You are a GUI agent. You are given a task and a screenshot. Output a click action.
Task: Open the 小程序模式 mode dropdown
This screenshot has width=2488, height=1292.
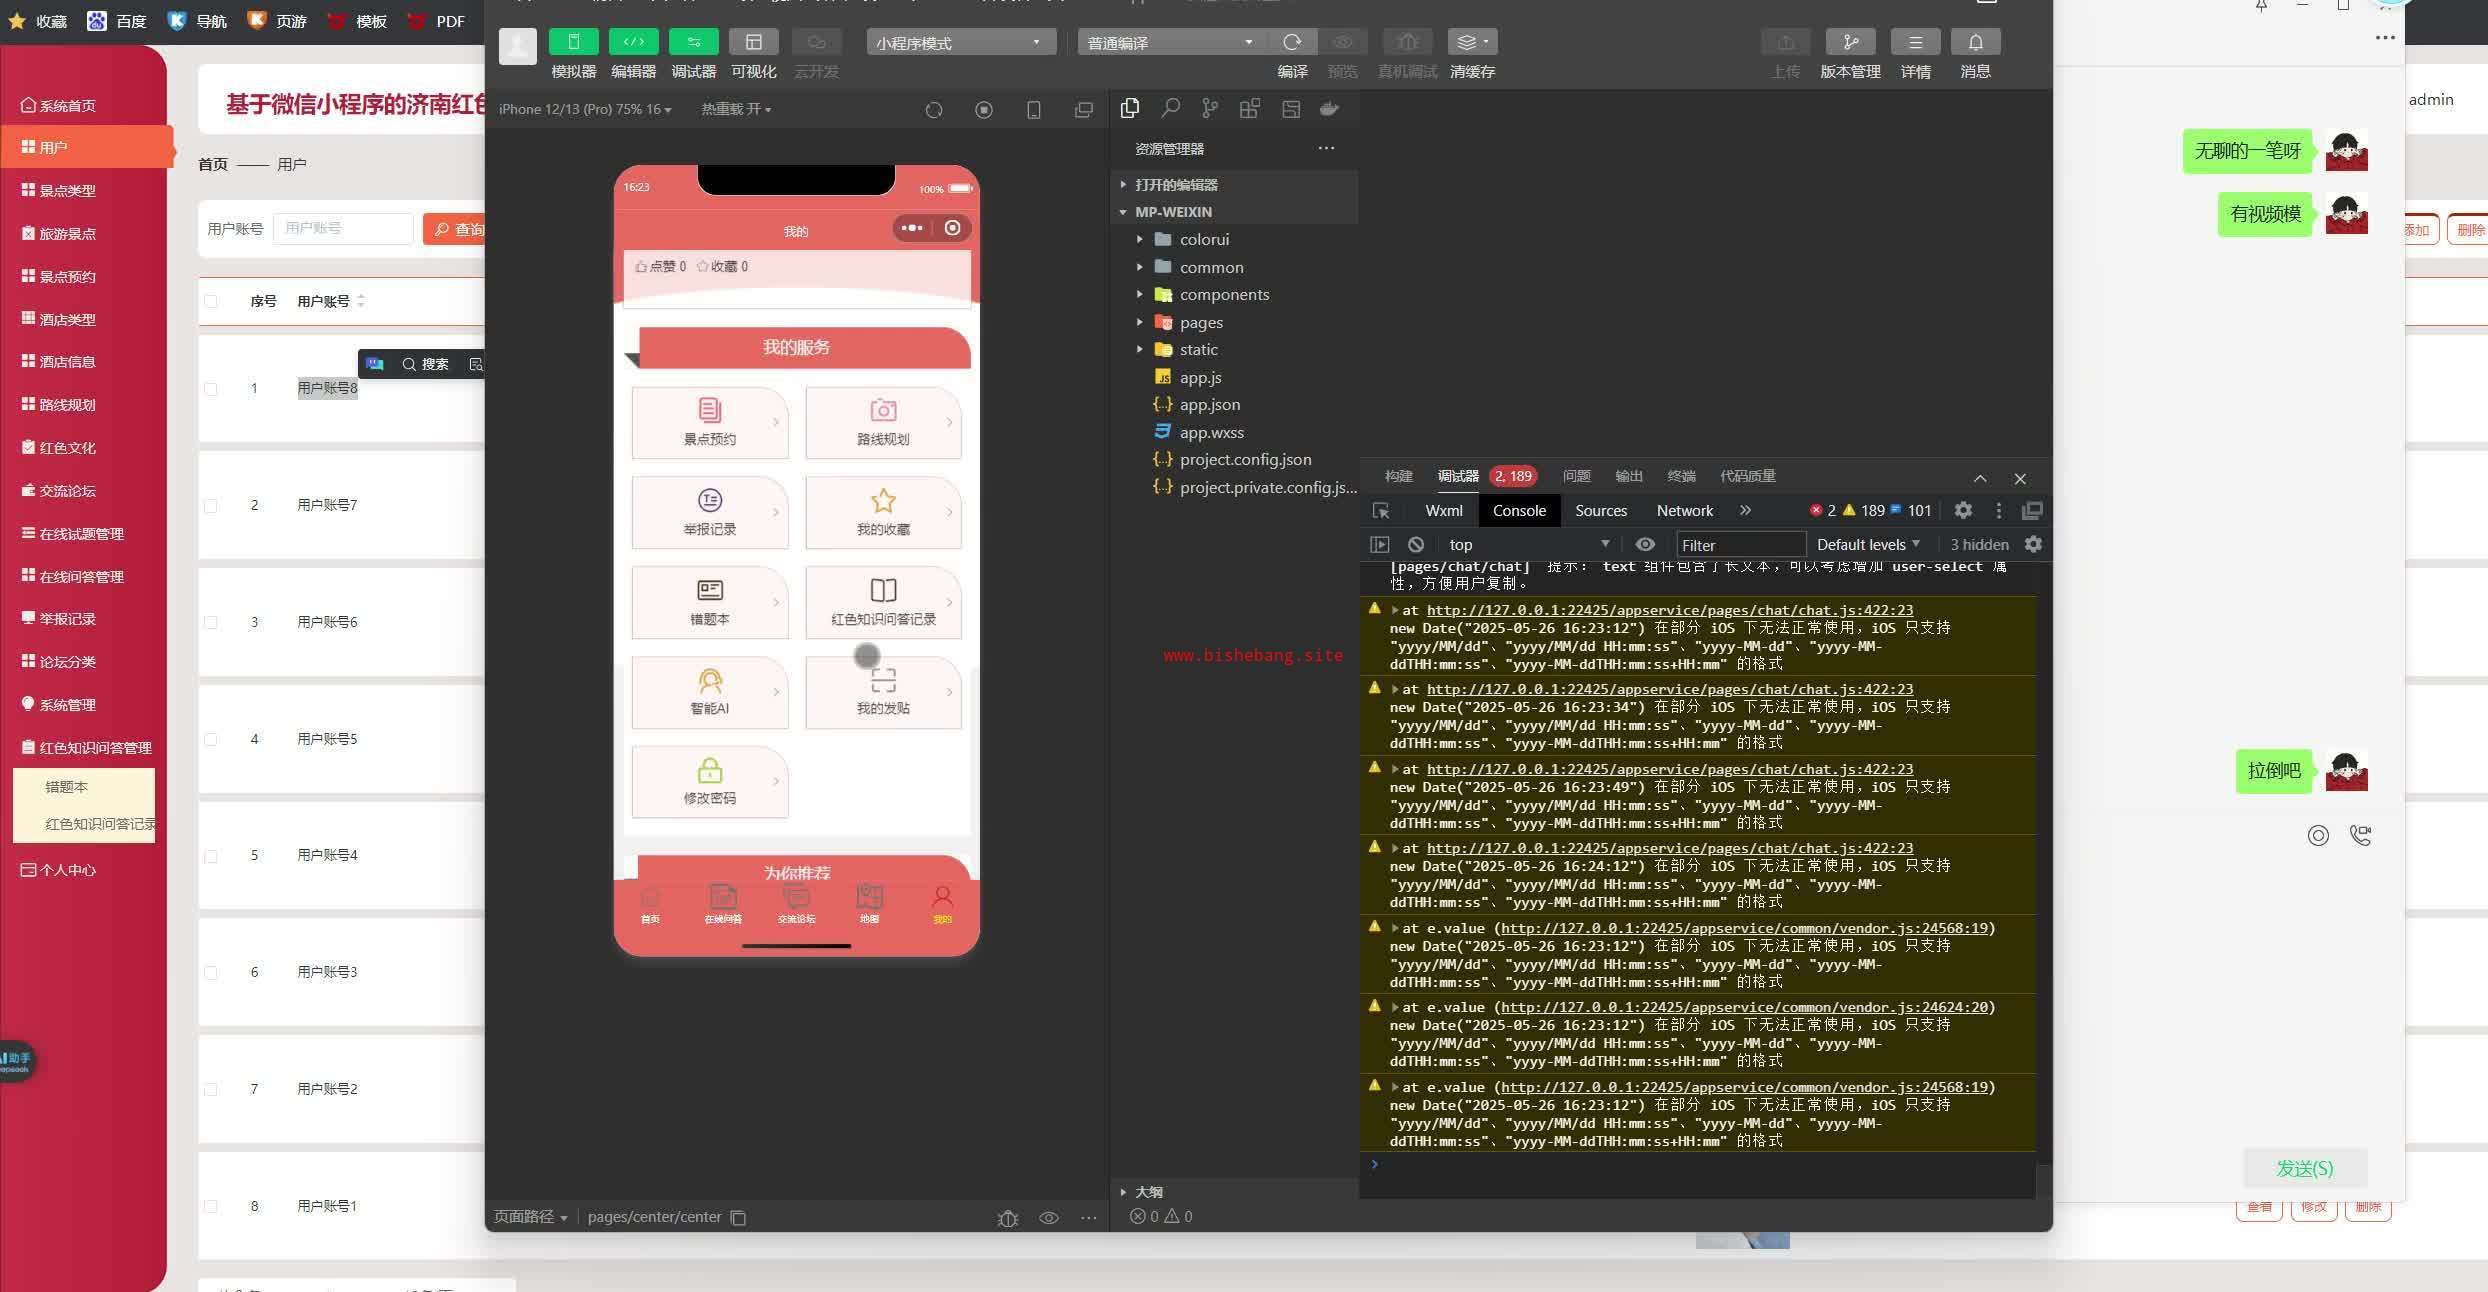click(959, 42)
